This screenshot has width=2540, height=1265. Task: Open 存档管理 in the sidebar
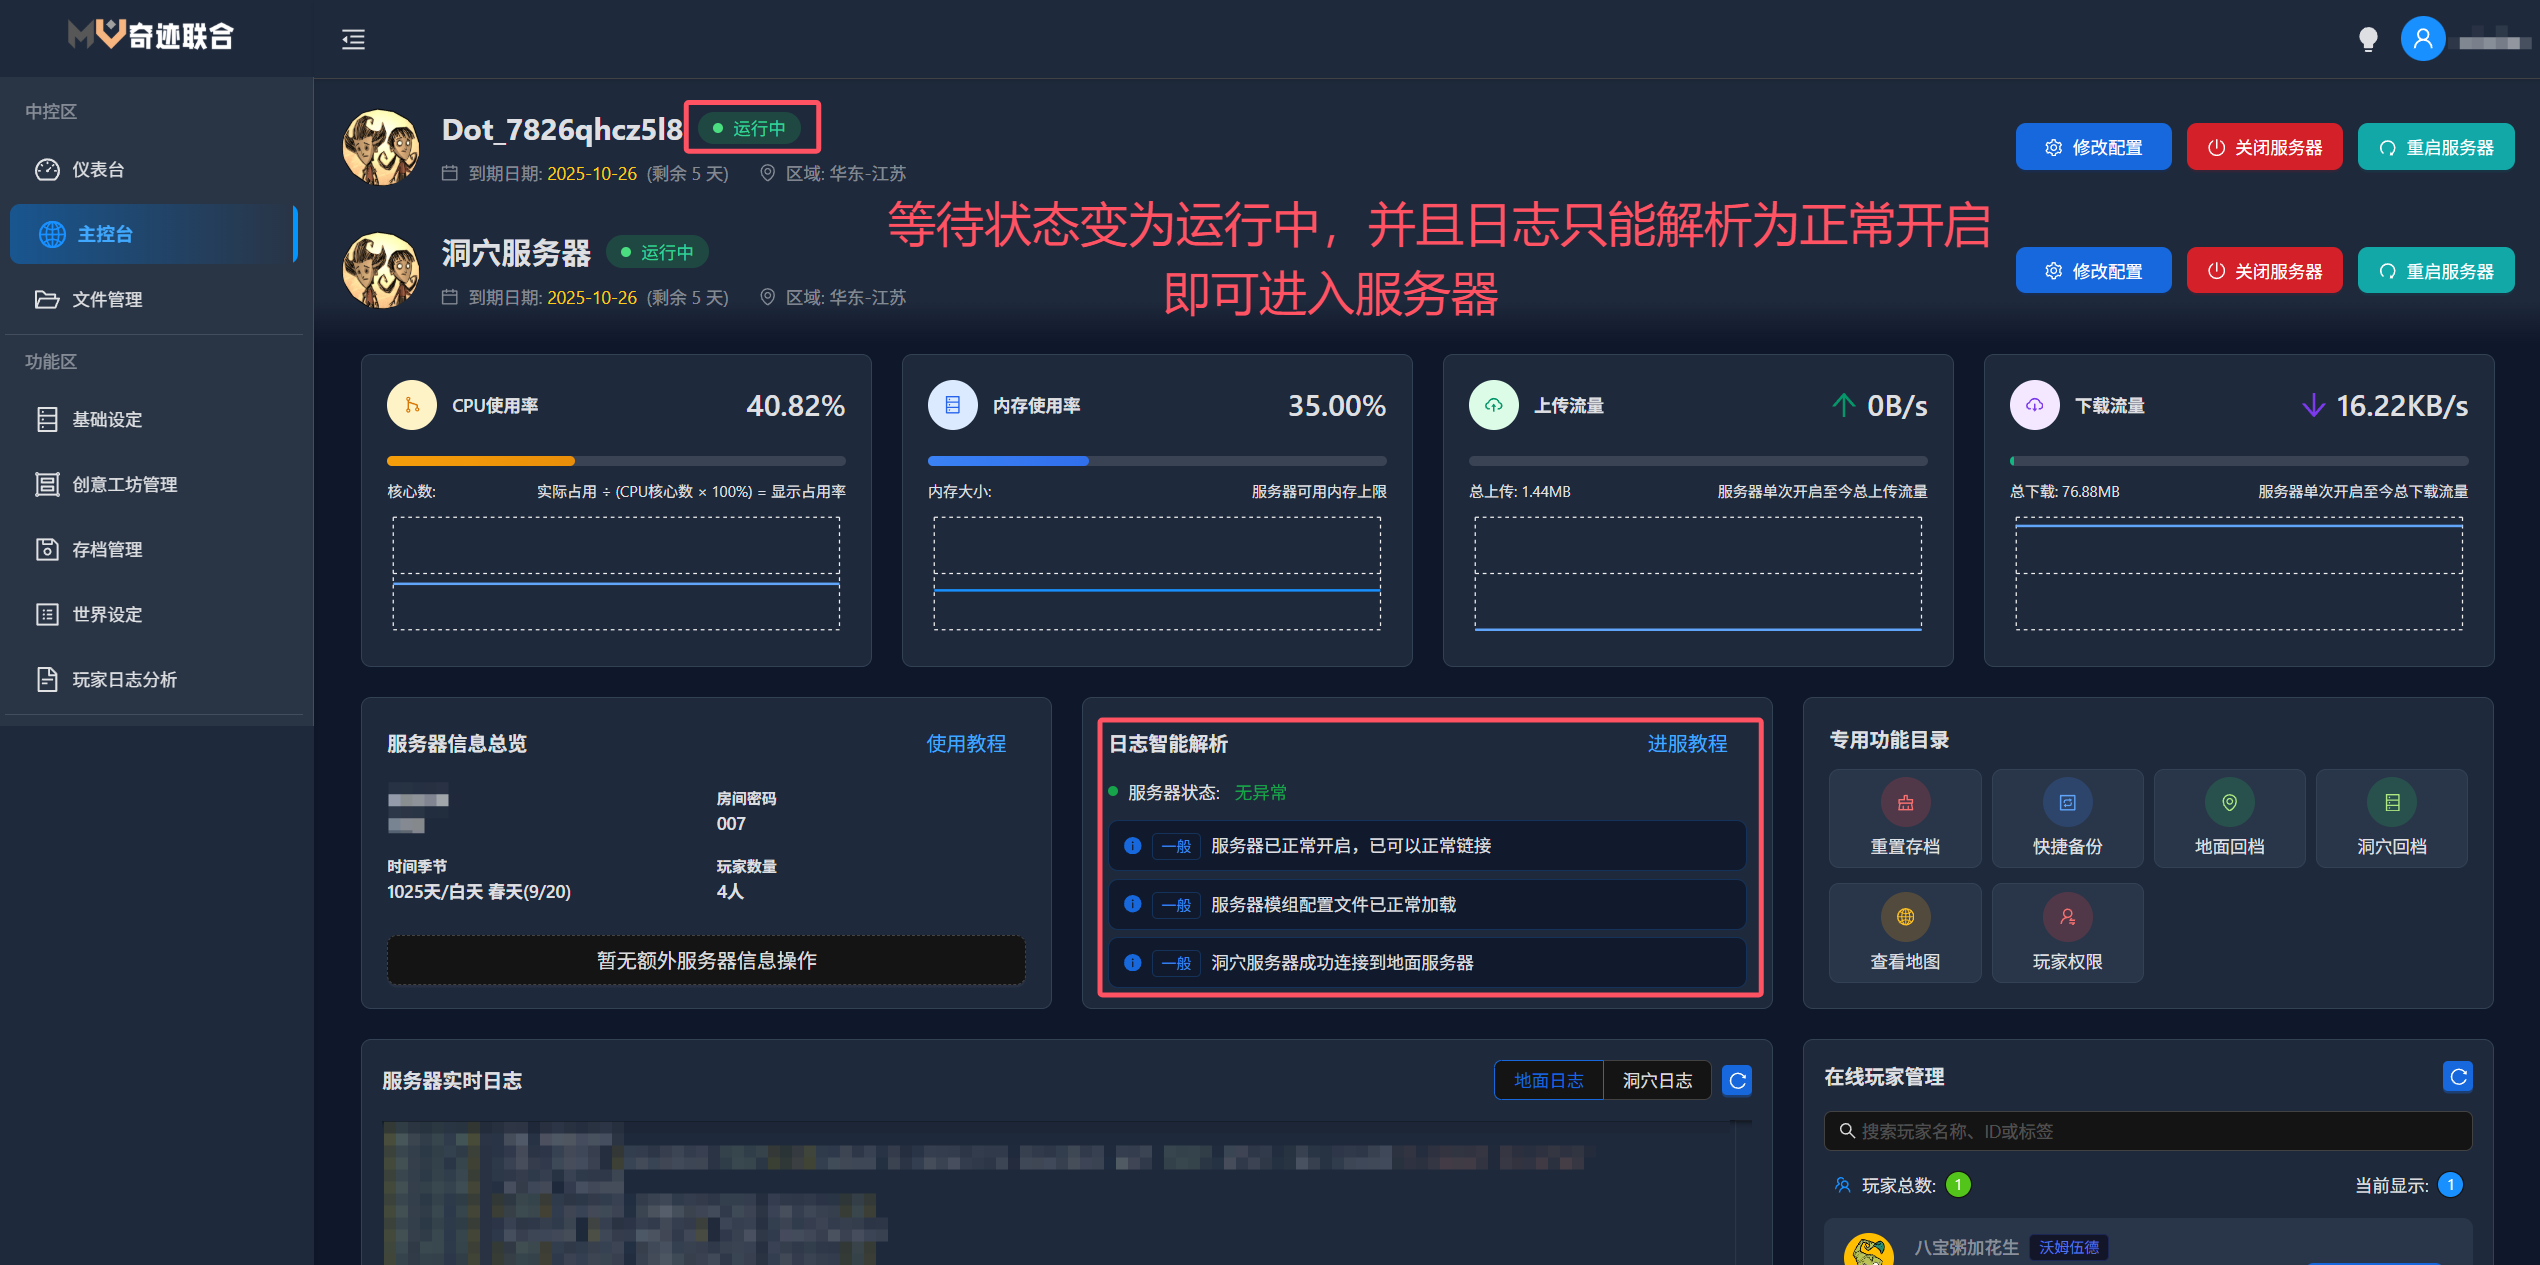[107, 549]
